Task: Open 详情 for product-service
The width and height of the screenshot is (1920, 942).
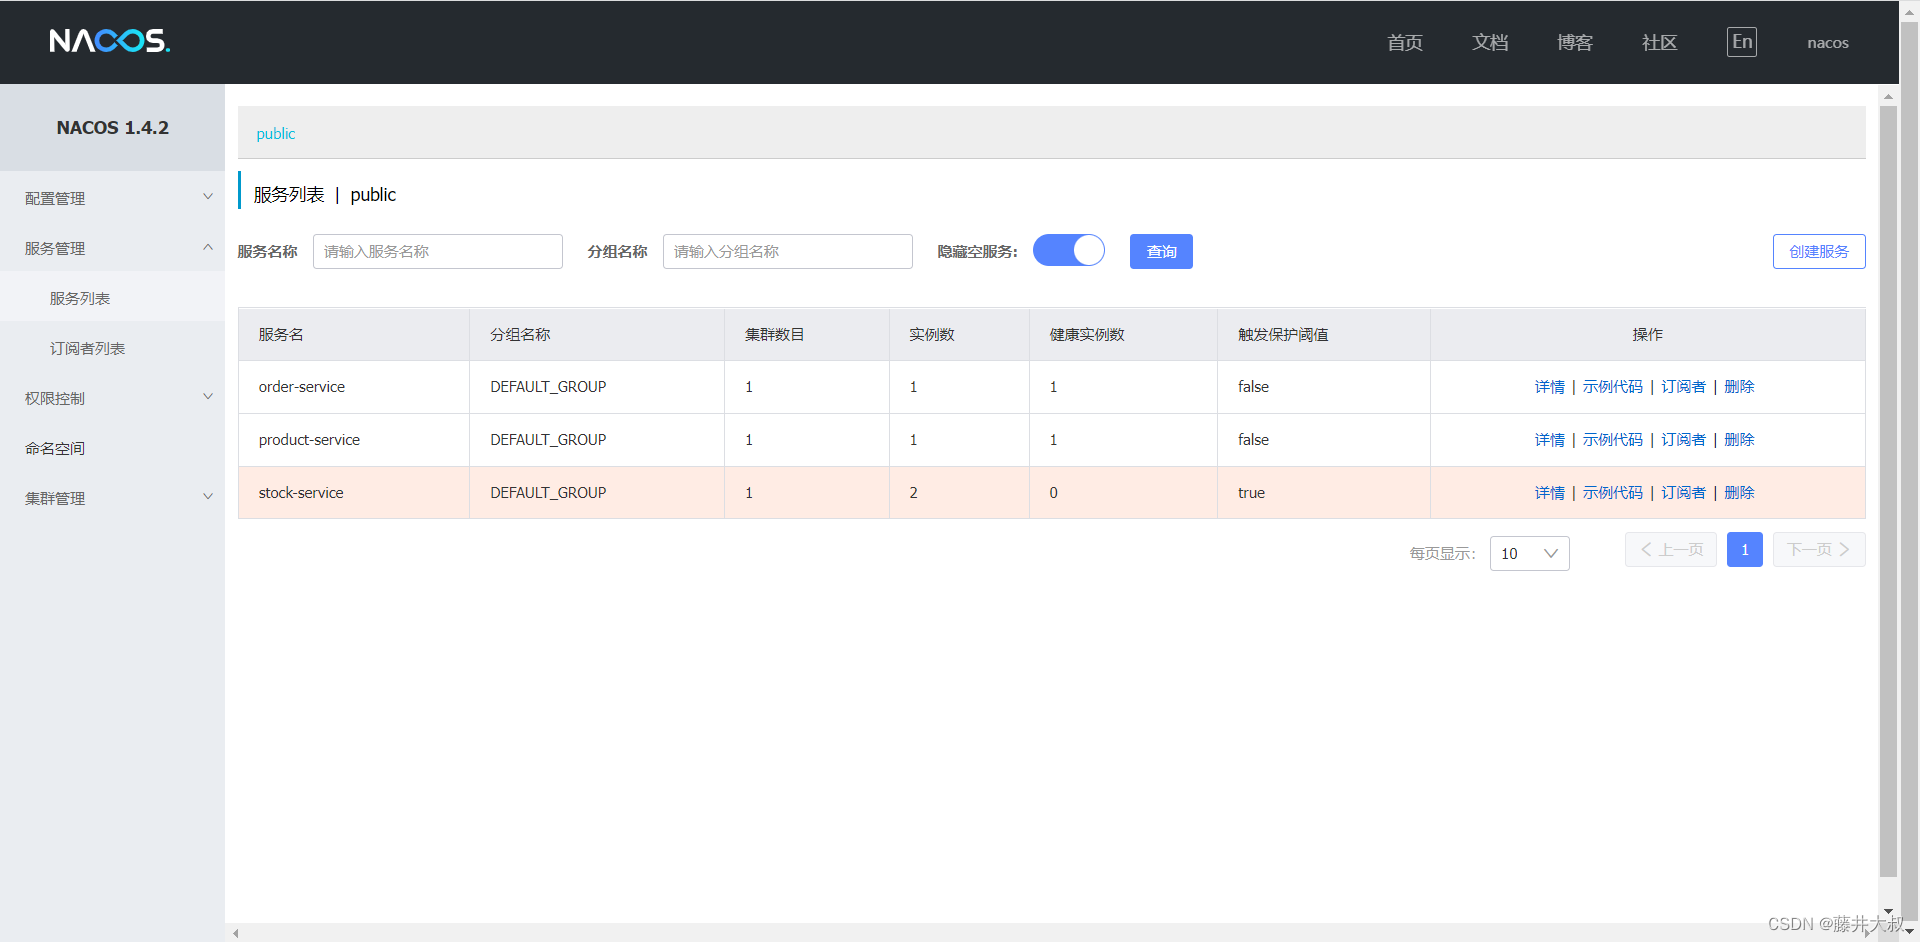Action: tap(1550, 440)
